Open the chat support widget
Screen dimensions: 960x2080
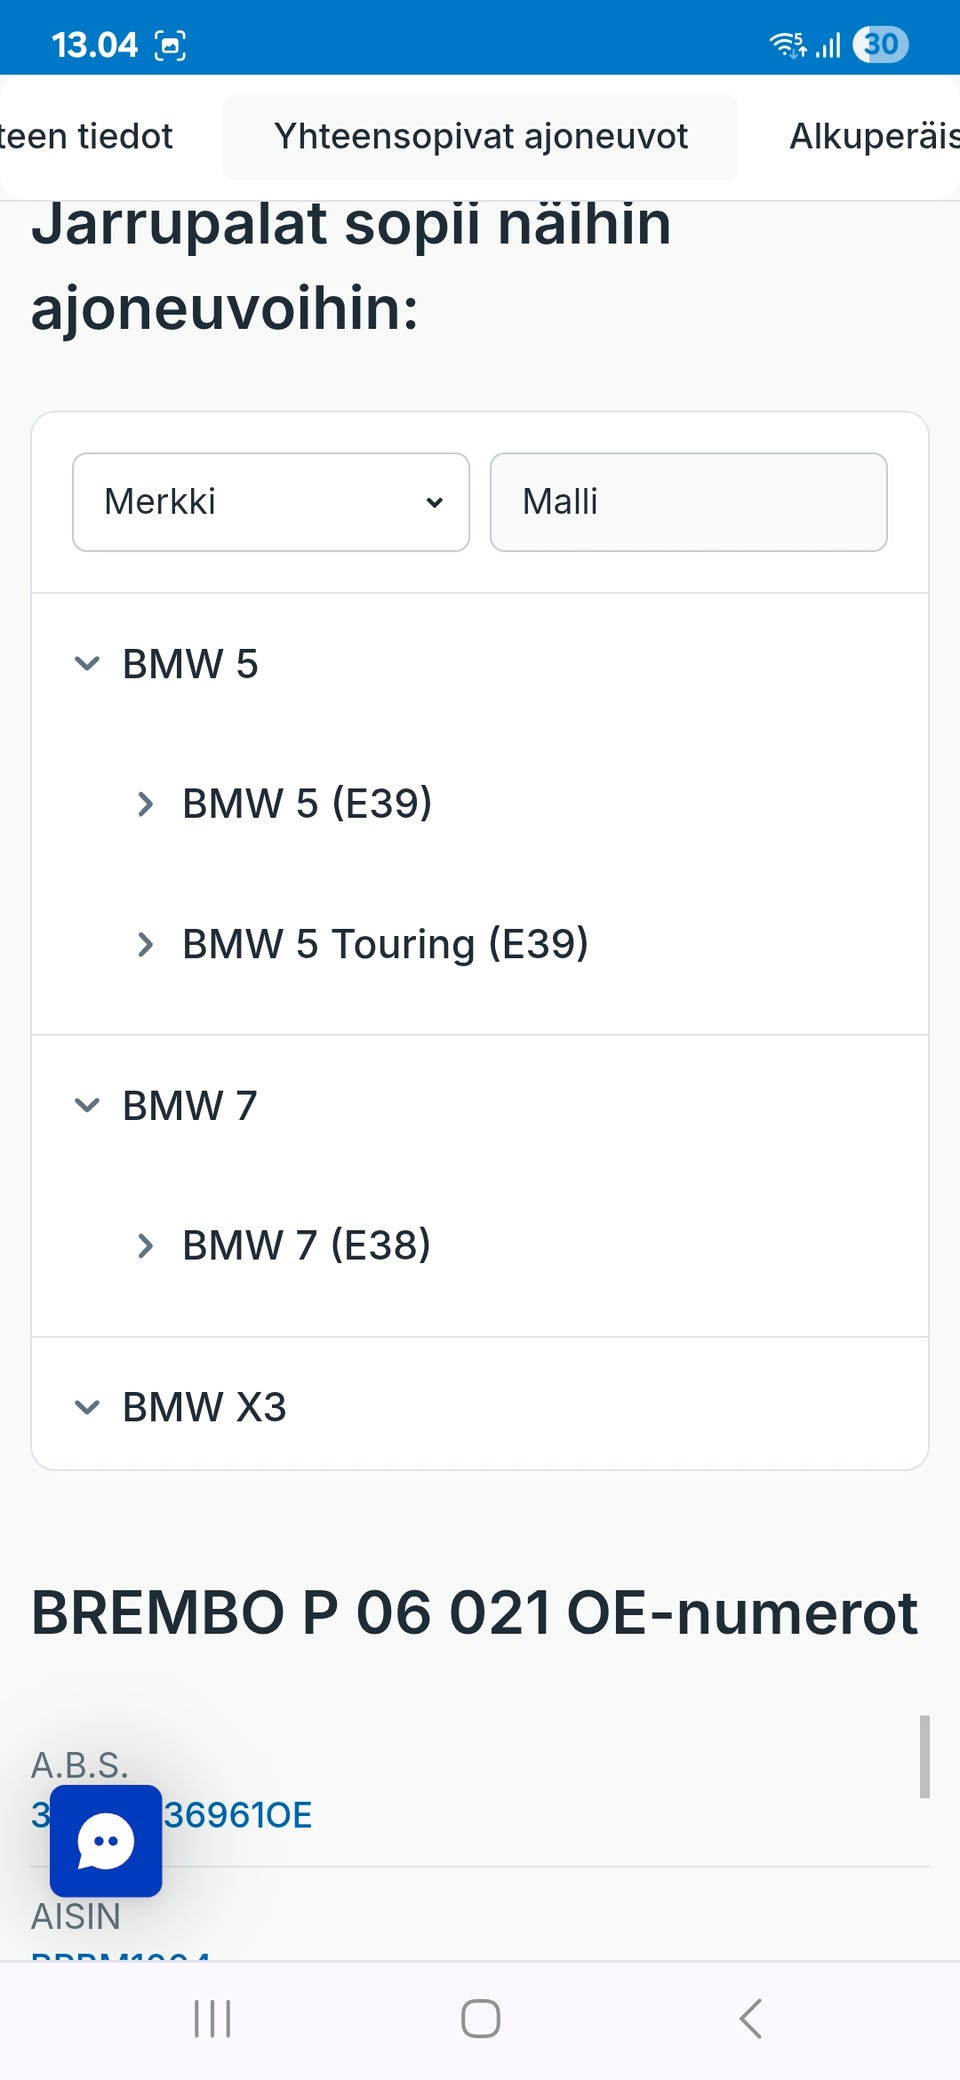(106, 1841)
